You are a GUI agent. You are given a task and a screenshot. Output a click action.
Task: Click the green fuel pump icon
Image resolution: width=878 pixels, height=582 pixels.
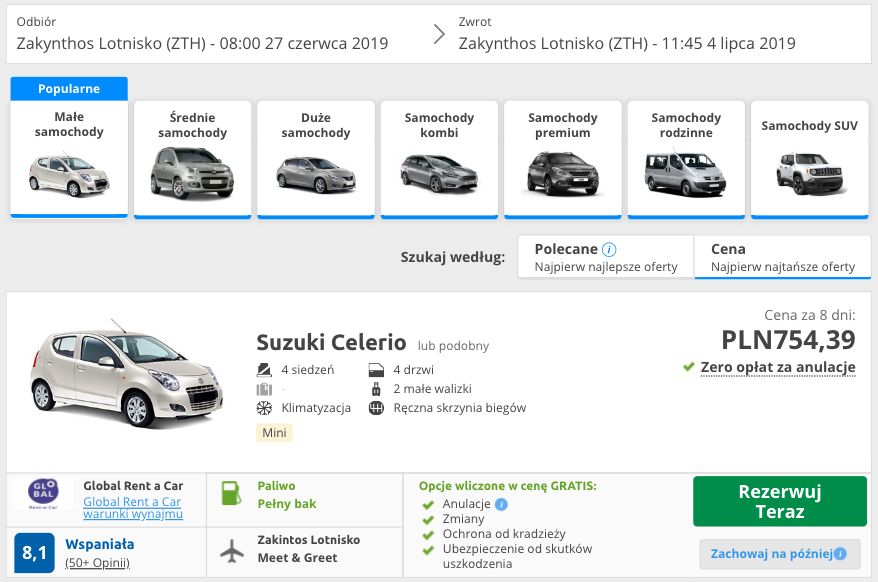[x=231, y=493]
